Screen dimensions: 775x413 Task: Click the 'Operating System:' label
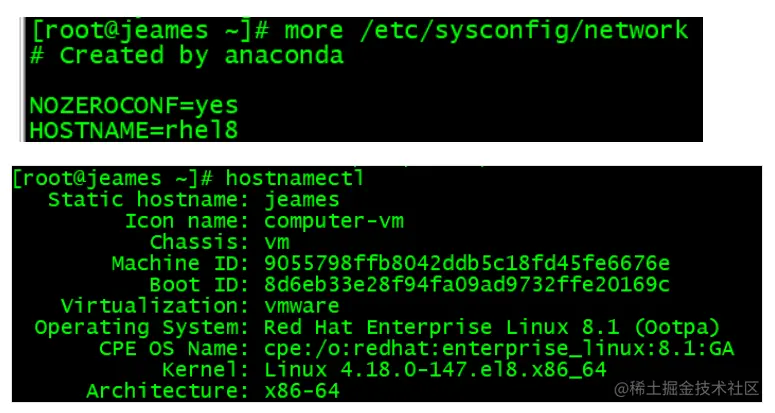[141, 328]
